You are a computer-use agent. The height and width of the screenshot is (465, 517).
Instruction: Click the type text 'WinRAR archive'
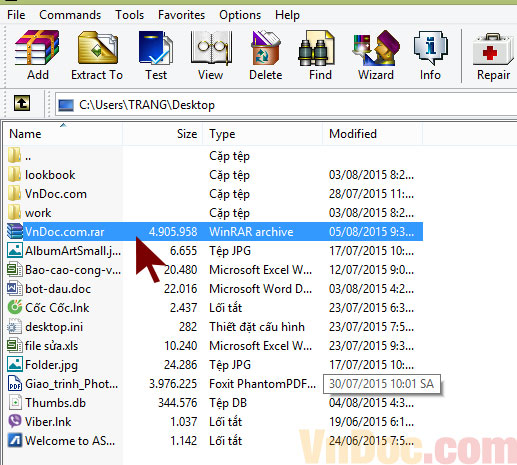point(251,232)
